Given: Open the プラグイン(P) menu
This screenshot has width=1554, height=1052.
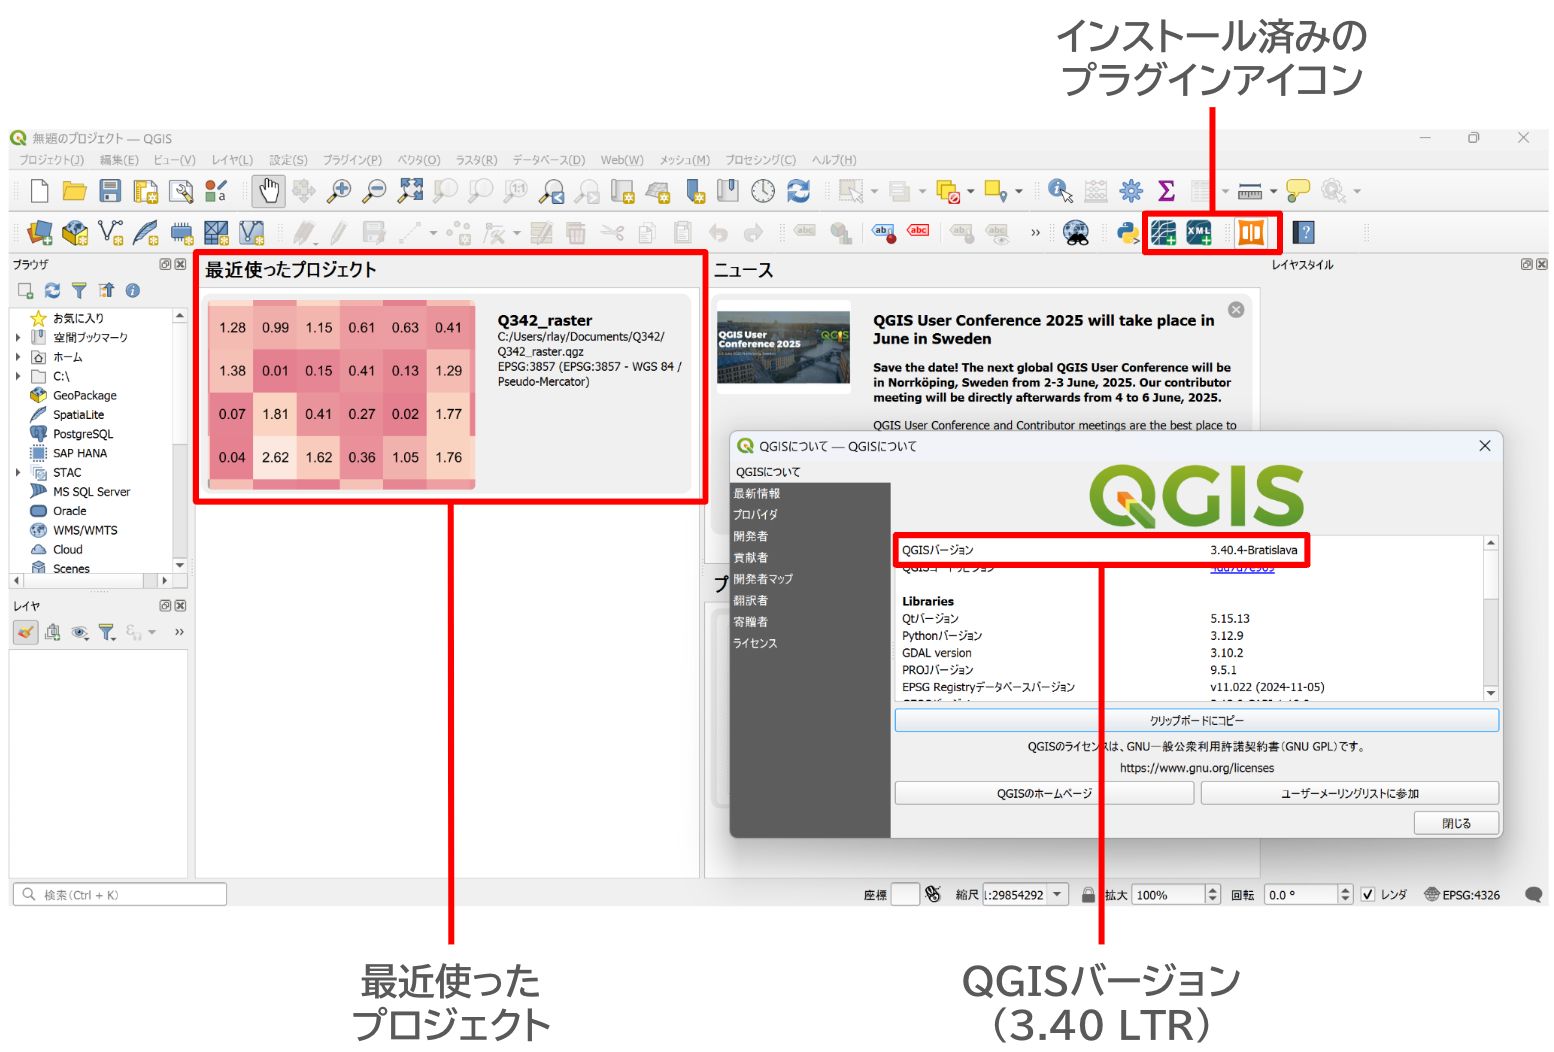Looking at the screenshot, I should (352, 160).
